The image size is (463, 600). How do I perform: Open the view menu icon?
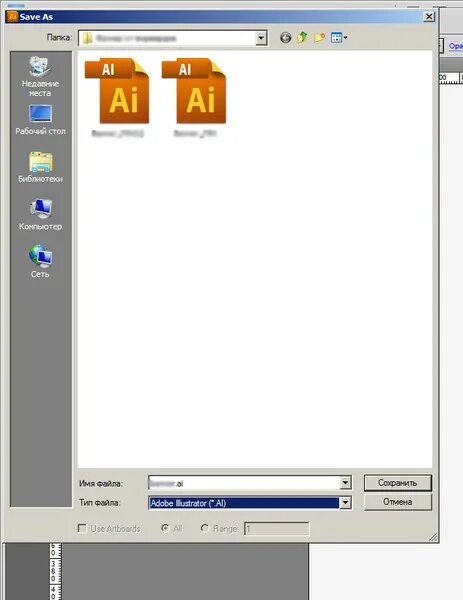click(x=339, y=38)
